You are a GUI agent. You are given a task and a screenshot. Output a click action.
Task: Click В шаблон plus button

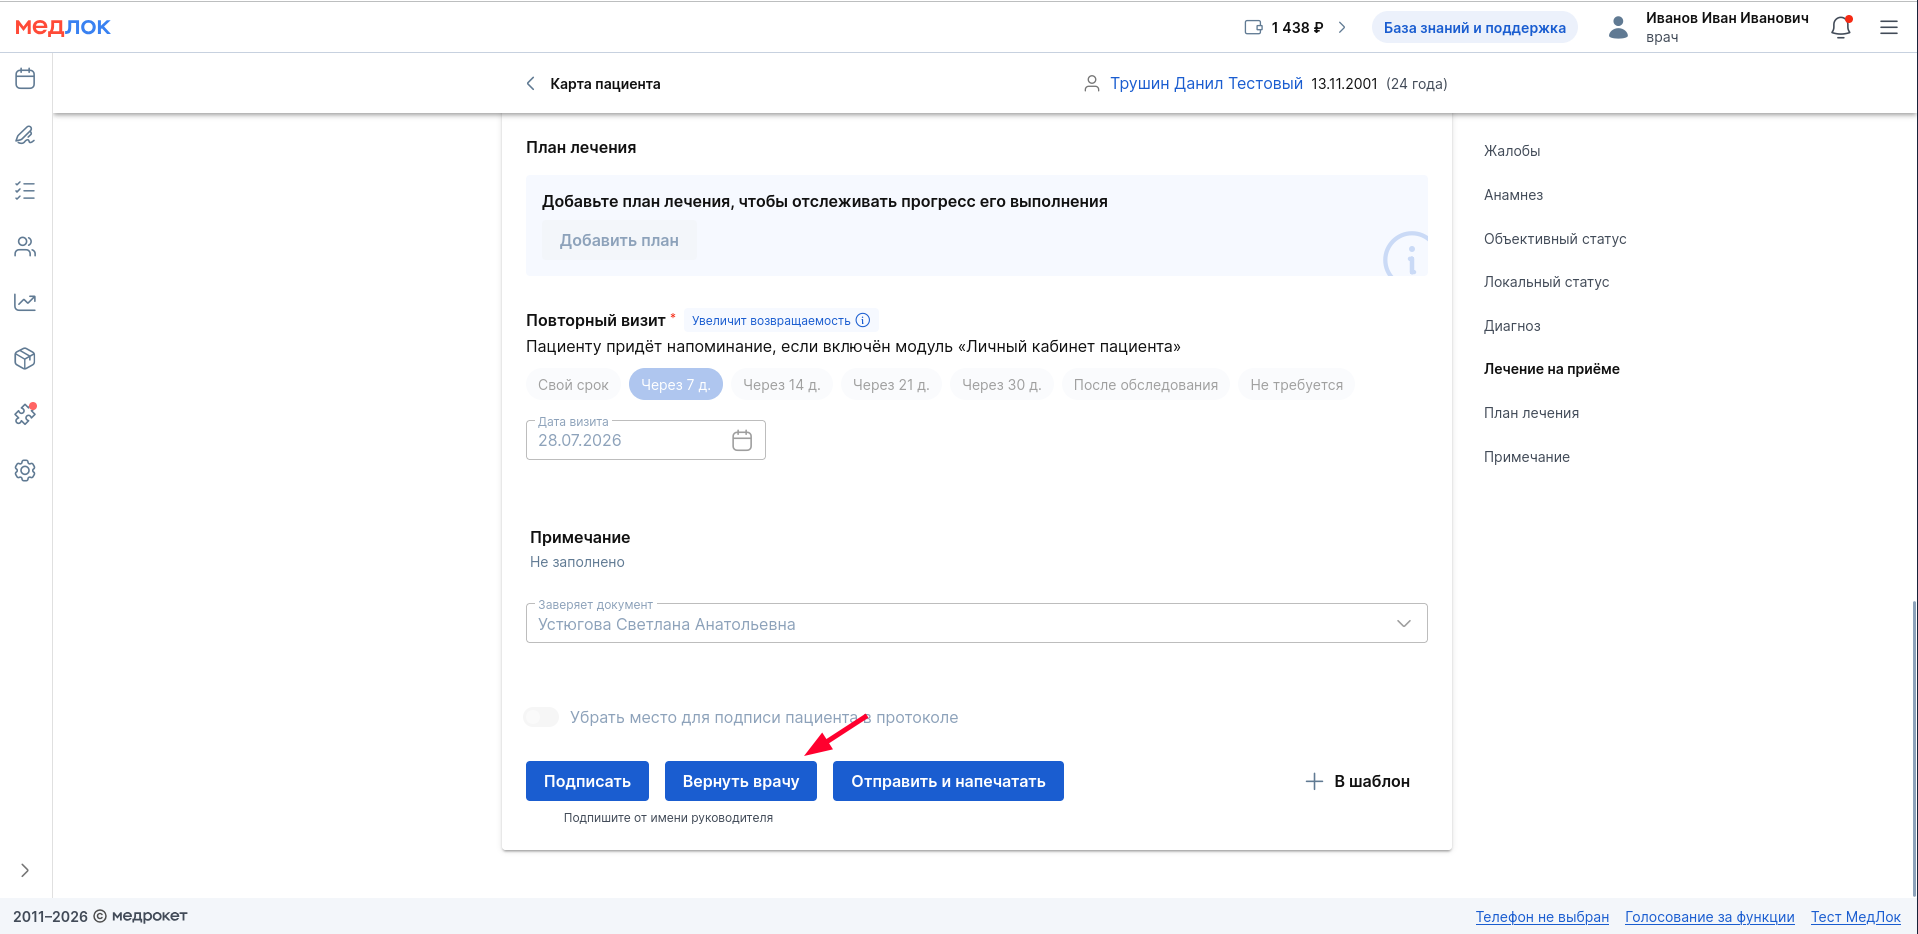pyautogui.click(x=1357, y=781)
